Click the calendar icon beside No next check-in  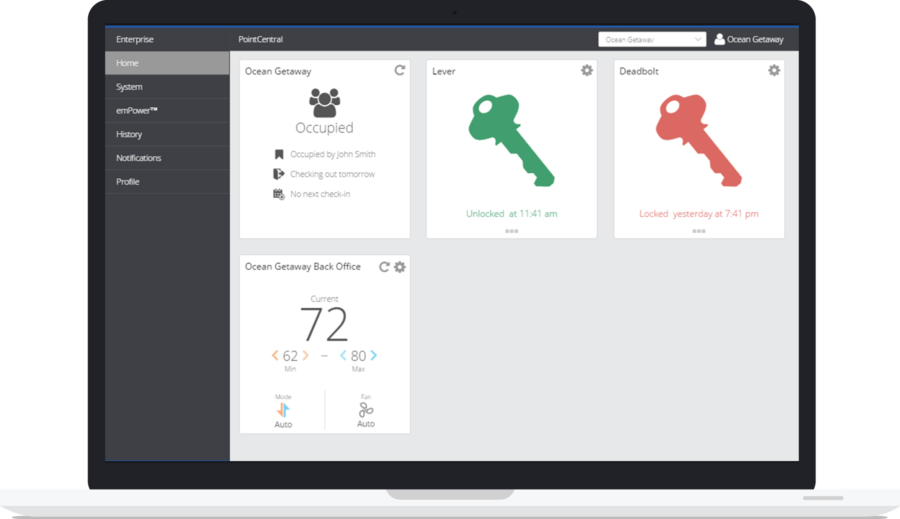tap(278, 194)
